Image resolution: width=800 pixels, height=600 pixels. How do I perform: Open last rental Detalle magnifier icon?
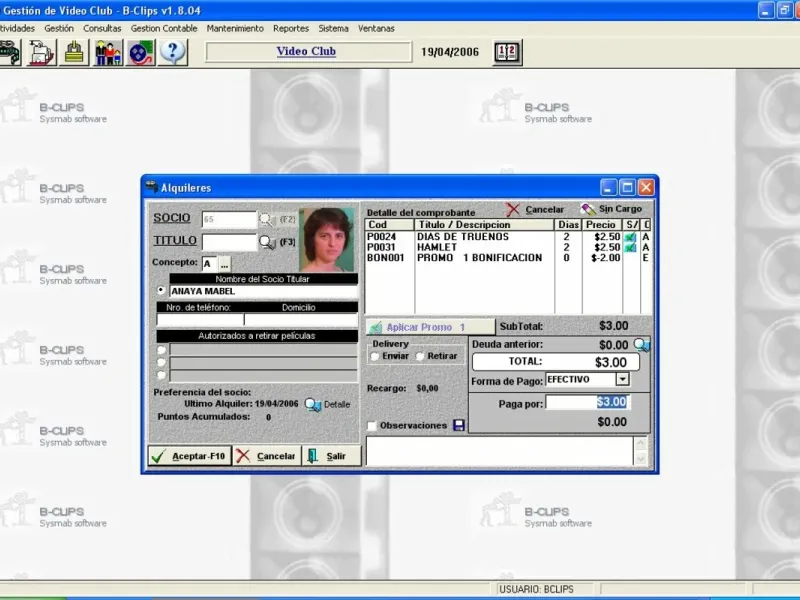[313, 405]
